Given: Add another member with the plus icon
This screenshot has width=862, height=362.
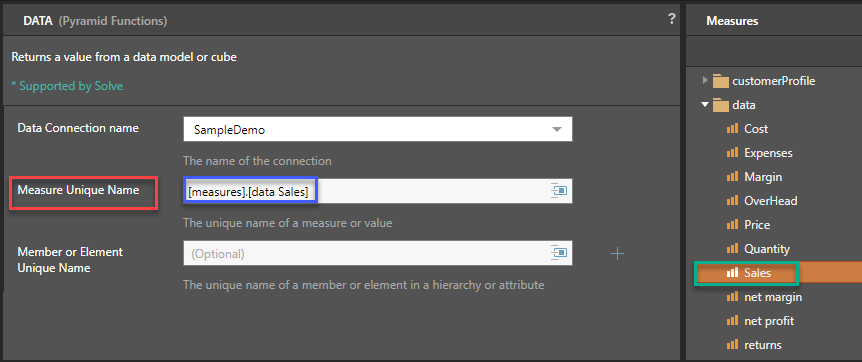Looking at the screenshot, I should [x=618, y=254].
